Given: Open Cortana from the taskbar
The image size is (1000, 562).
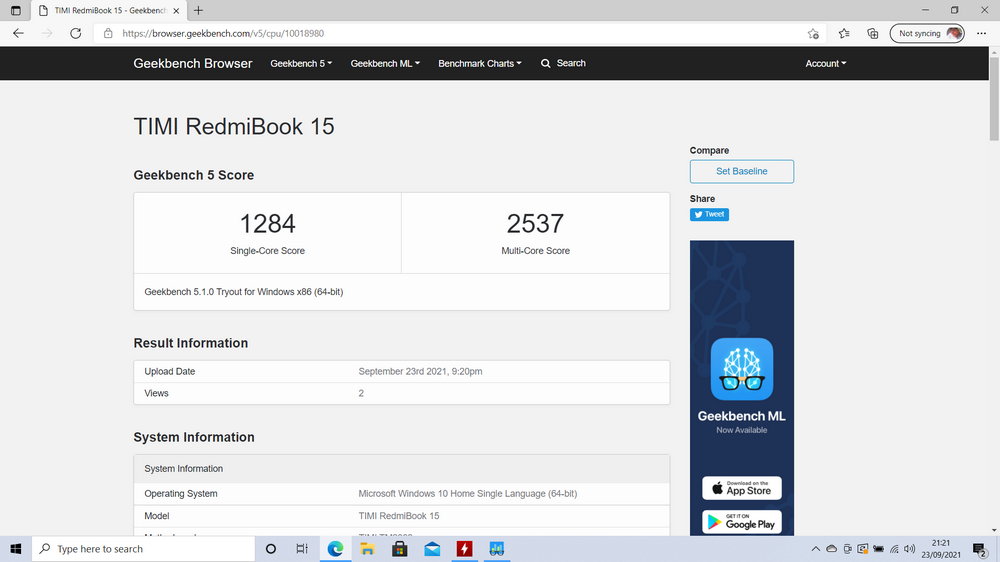Looking at the screenshot, I should click(270, 549).
